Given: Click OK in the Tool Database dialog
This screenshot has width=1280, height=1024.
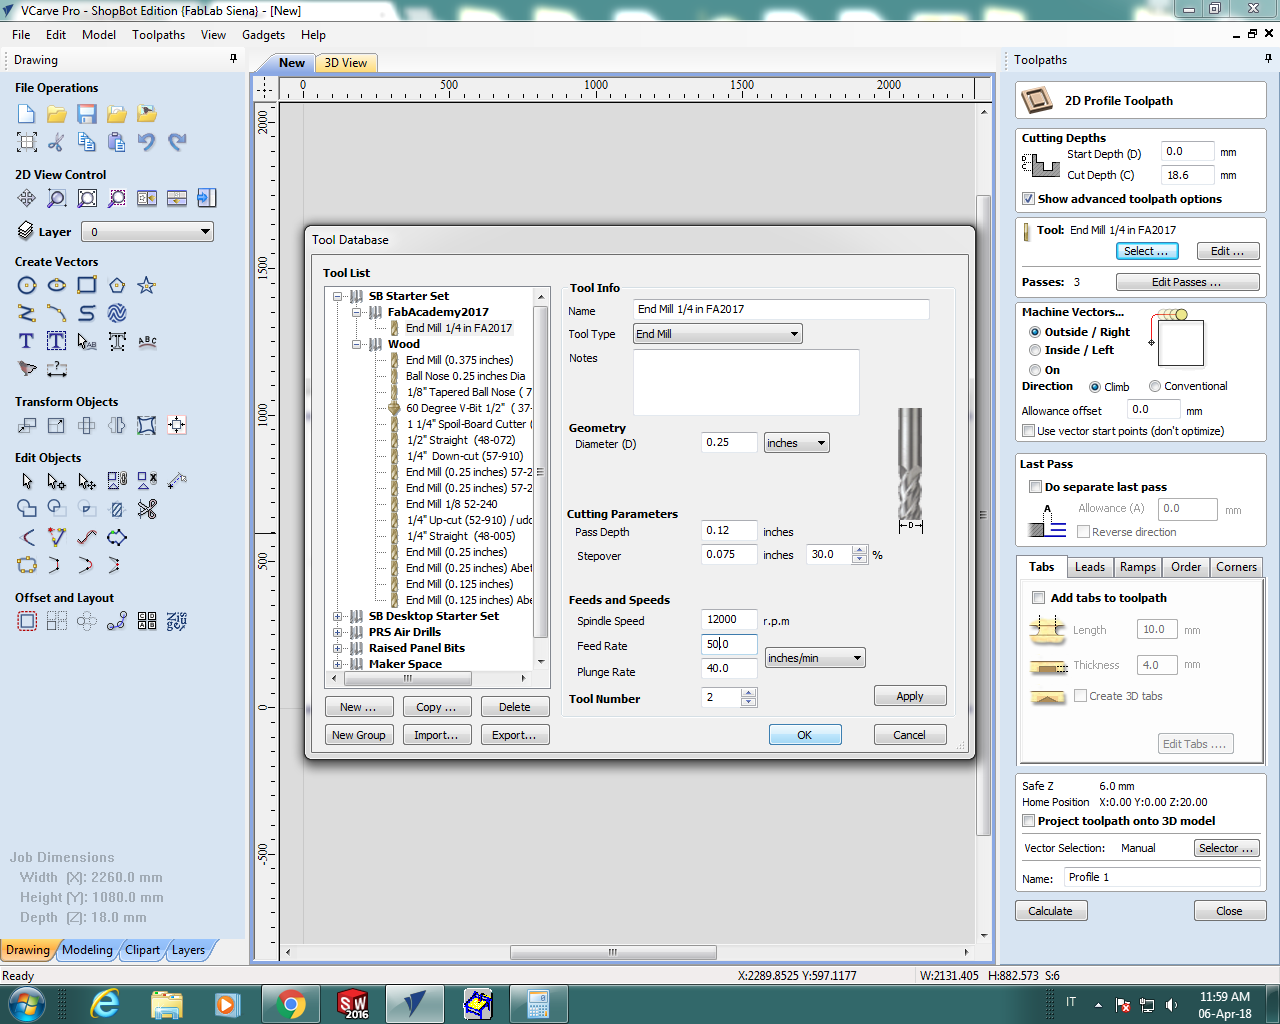Looking at the screenshot, I should point(805,735).
